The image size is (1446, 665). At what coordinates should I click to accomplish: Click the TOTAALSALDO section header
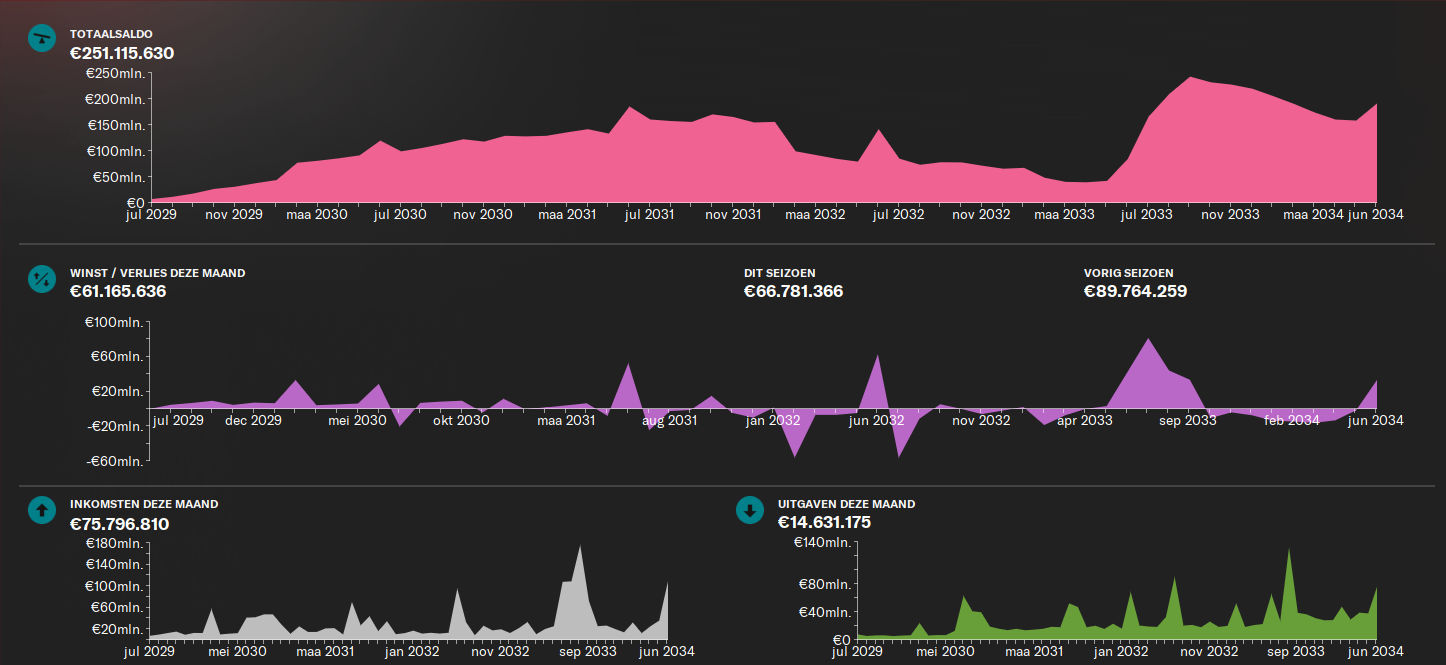pyautogui.click(x=110, y=33)
